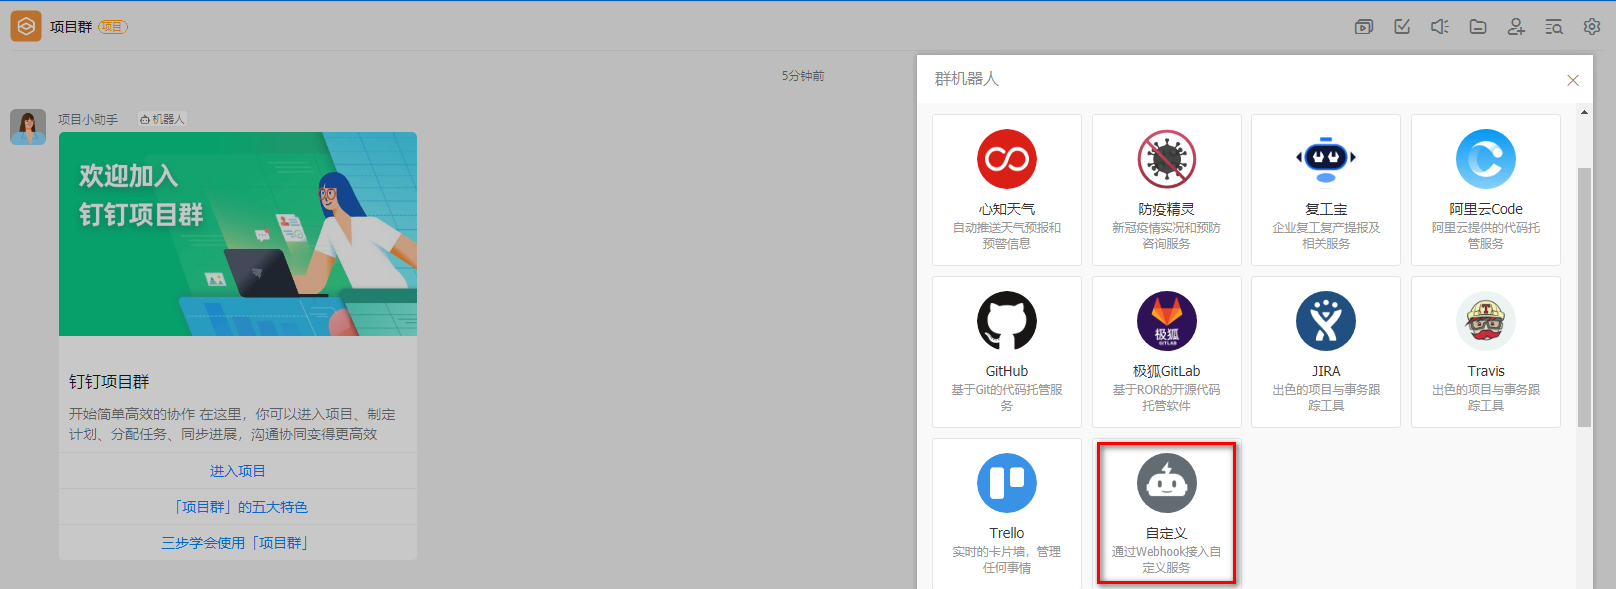Open the tasks checkmark icon in header
Image resolution: width=1616 pixels, height=589 pixels.
(x=1402, y=27)
